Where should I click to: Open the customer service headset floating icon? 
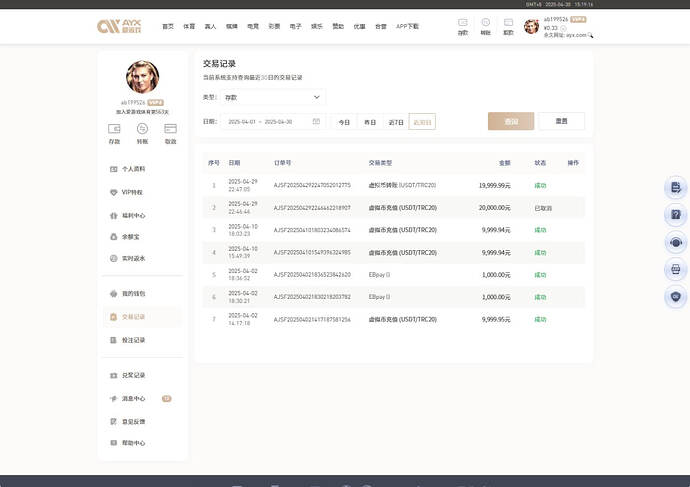pos(676,241)
